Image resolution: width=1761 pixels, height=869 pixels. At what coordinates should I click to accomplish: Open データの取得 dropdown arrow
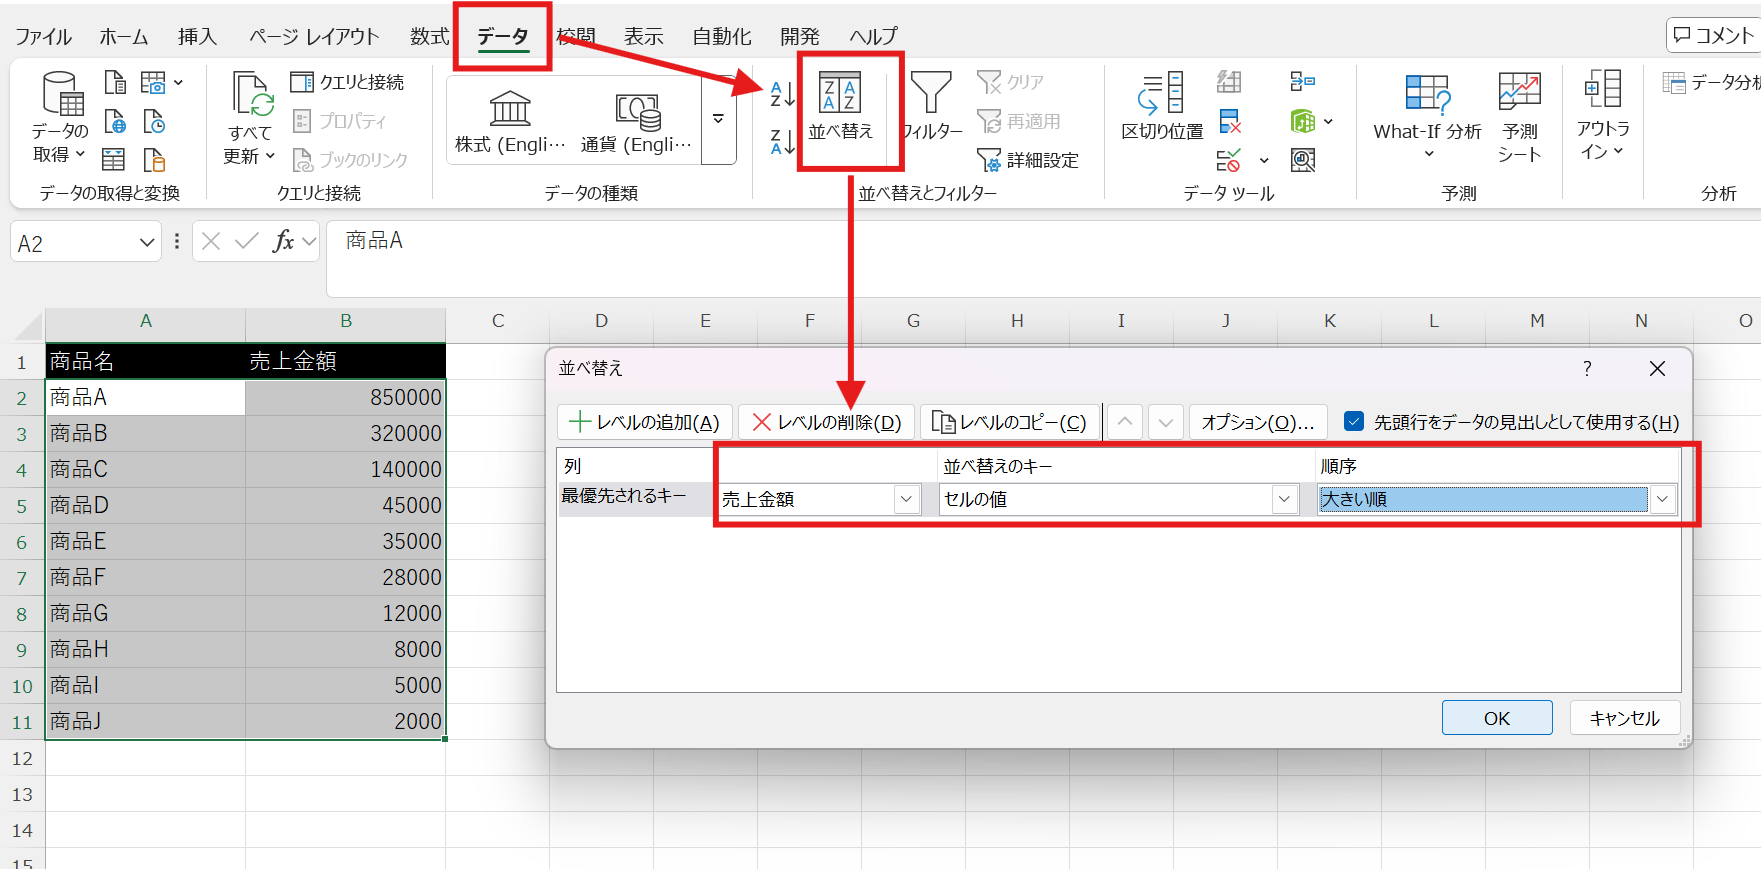80,154
